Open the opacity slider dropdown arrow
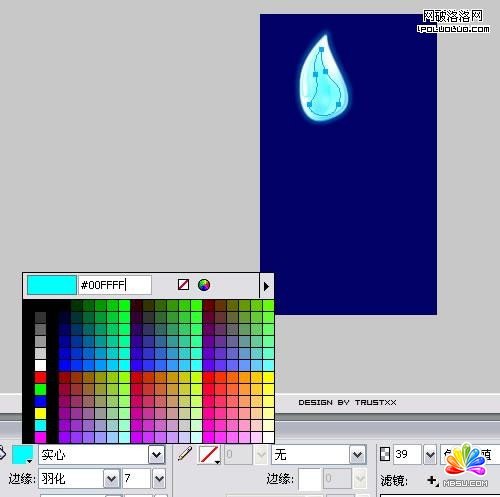This screenshot has width=500, height=497. point(430,454)
